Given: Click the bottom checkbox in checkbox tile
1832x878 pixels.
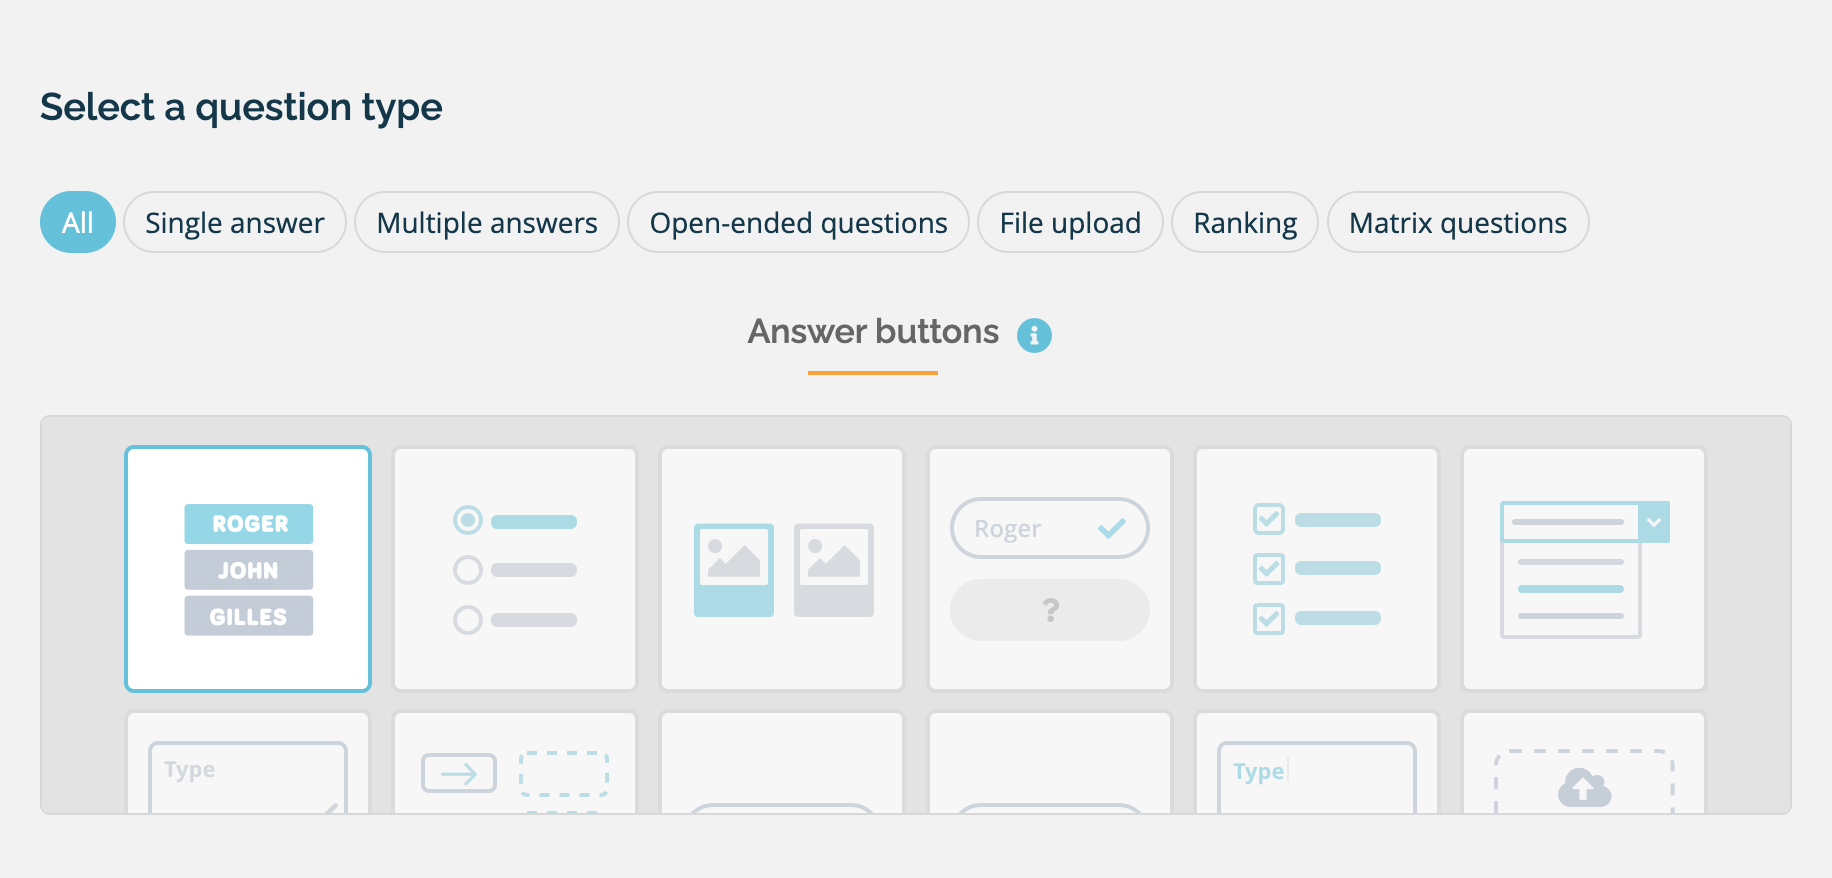Looking at the screenshot, I should (1269, 618).
